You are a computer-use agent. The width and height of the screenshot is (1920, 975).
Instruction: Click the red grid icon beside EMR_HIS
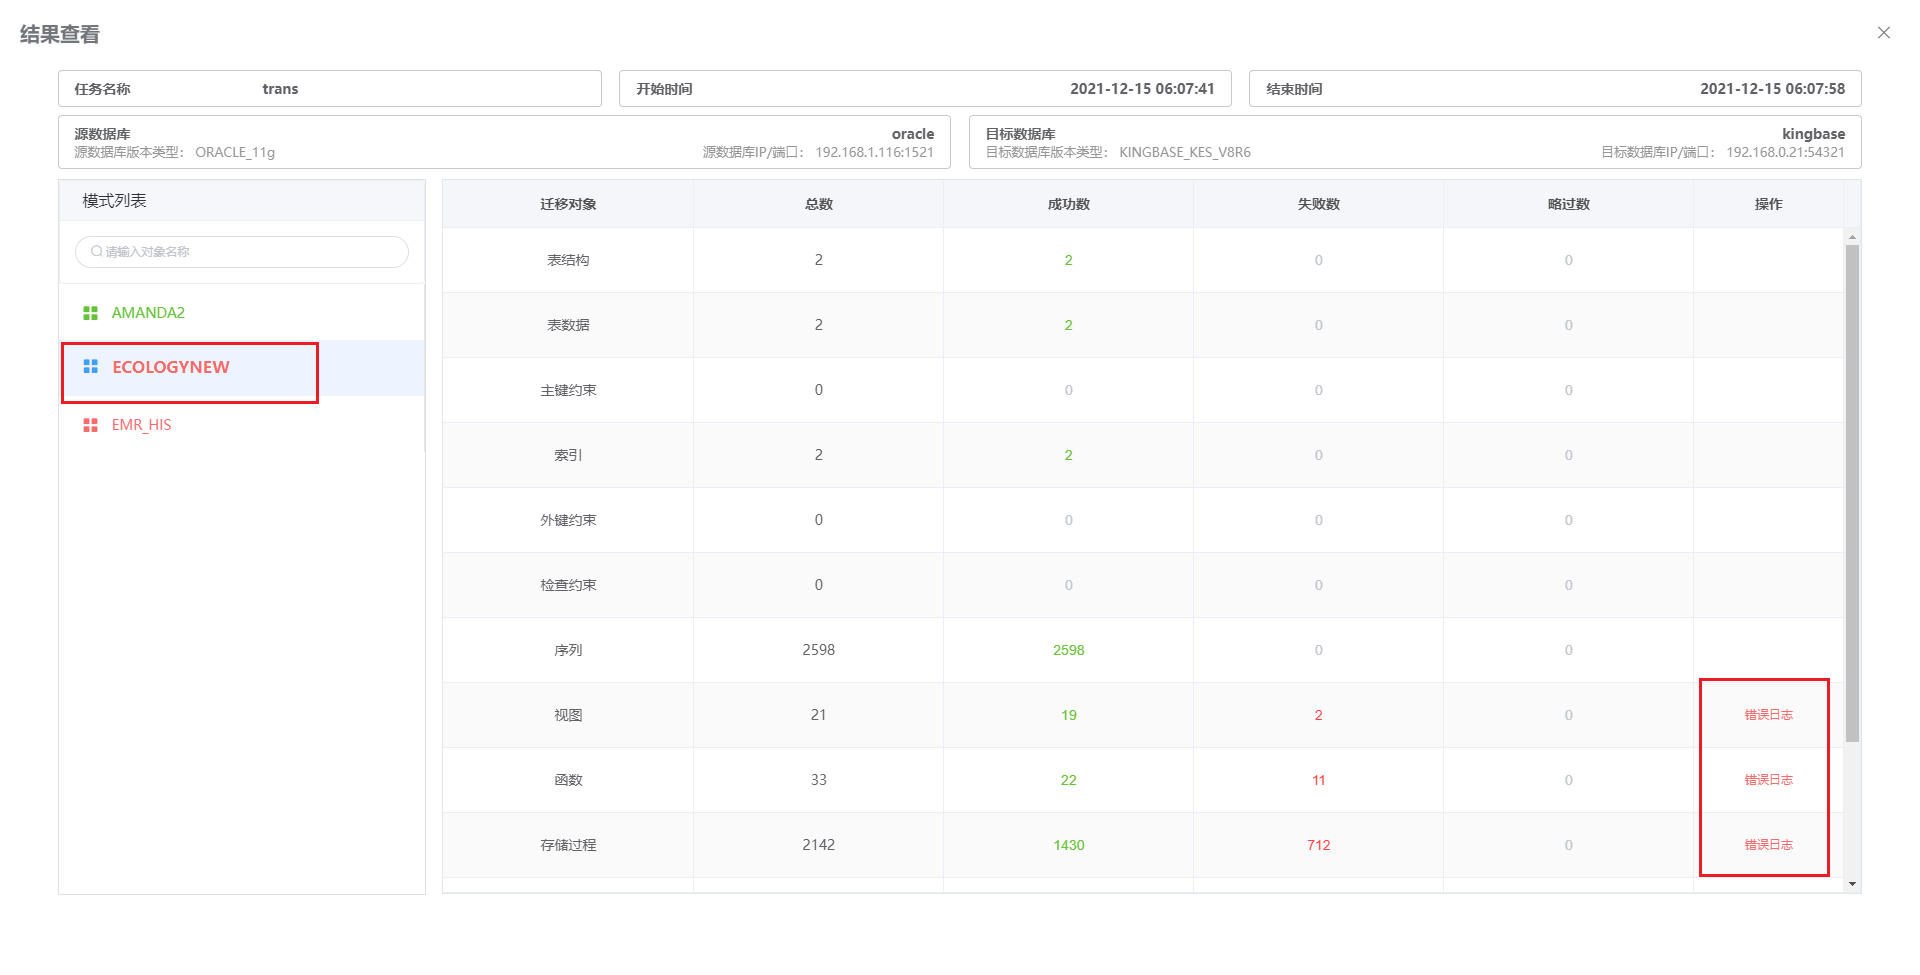pos(90,424)
